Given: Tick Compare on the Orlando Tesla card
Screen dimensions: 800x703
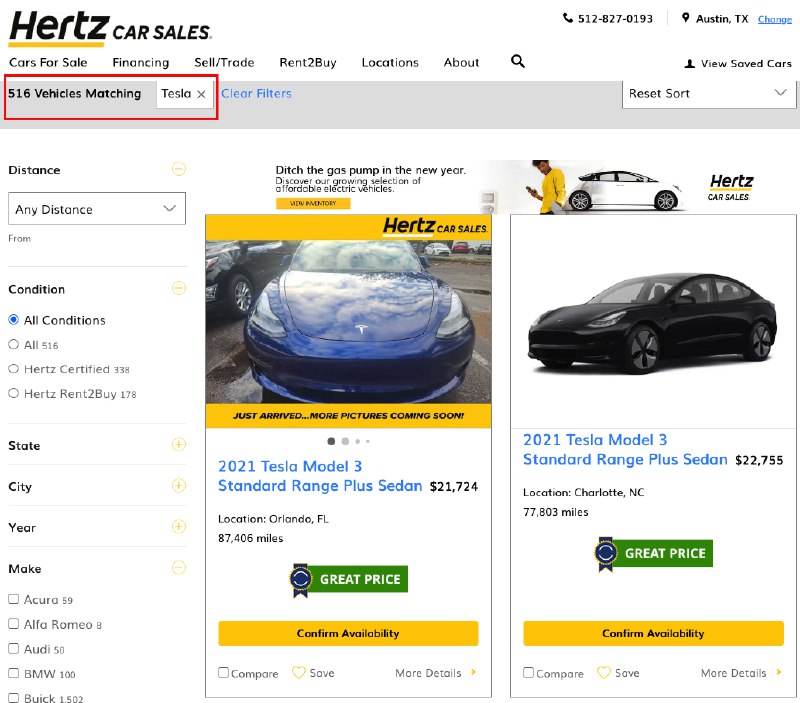Looking at the screenshot, I should (x=223, y=672).
